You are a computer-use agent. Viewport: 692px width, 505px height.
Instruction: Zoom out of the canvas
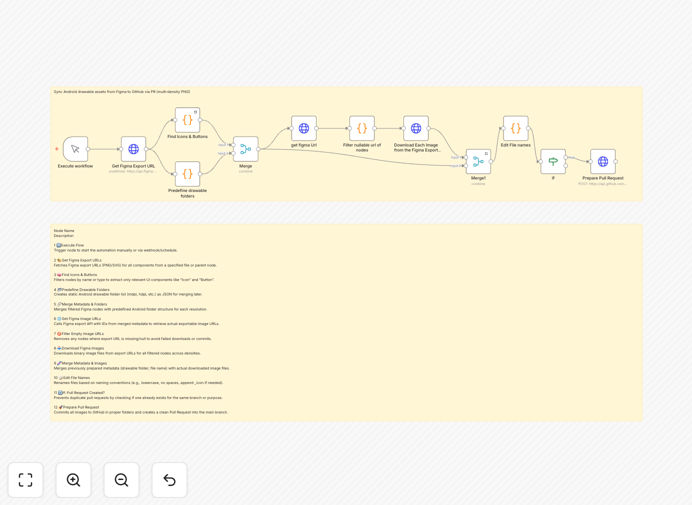pyautogui.click(x=121, y=480)
